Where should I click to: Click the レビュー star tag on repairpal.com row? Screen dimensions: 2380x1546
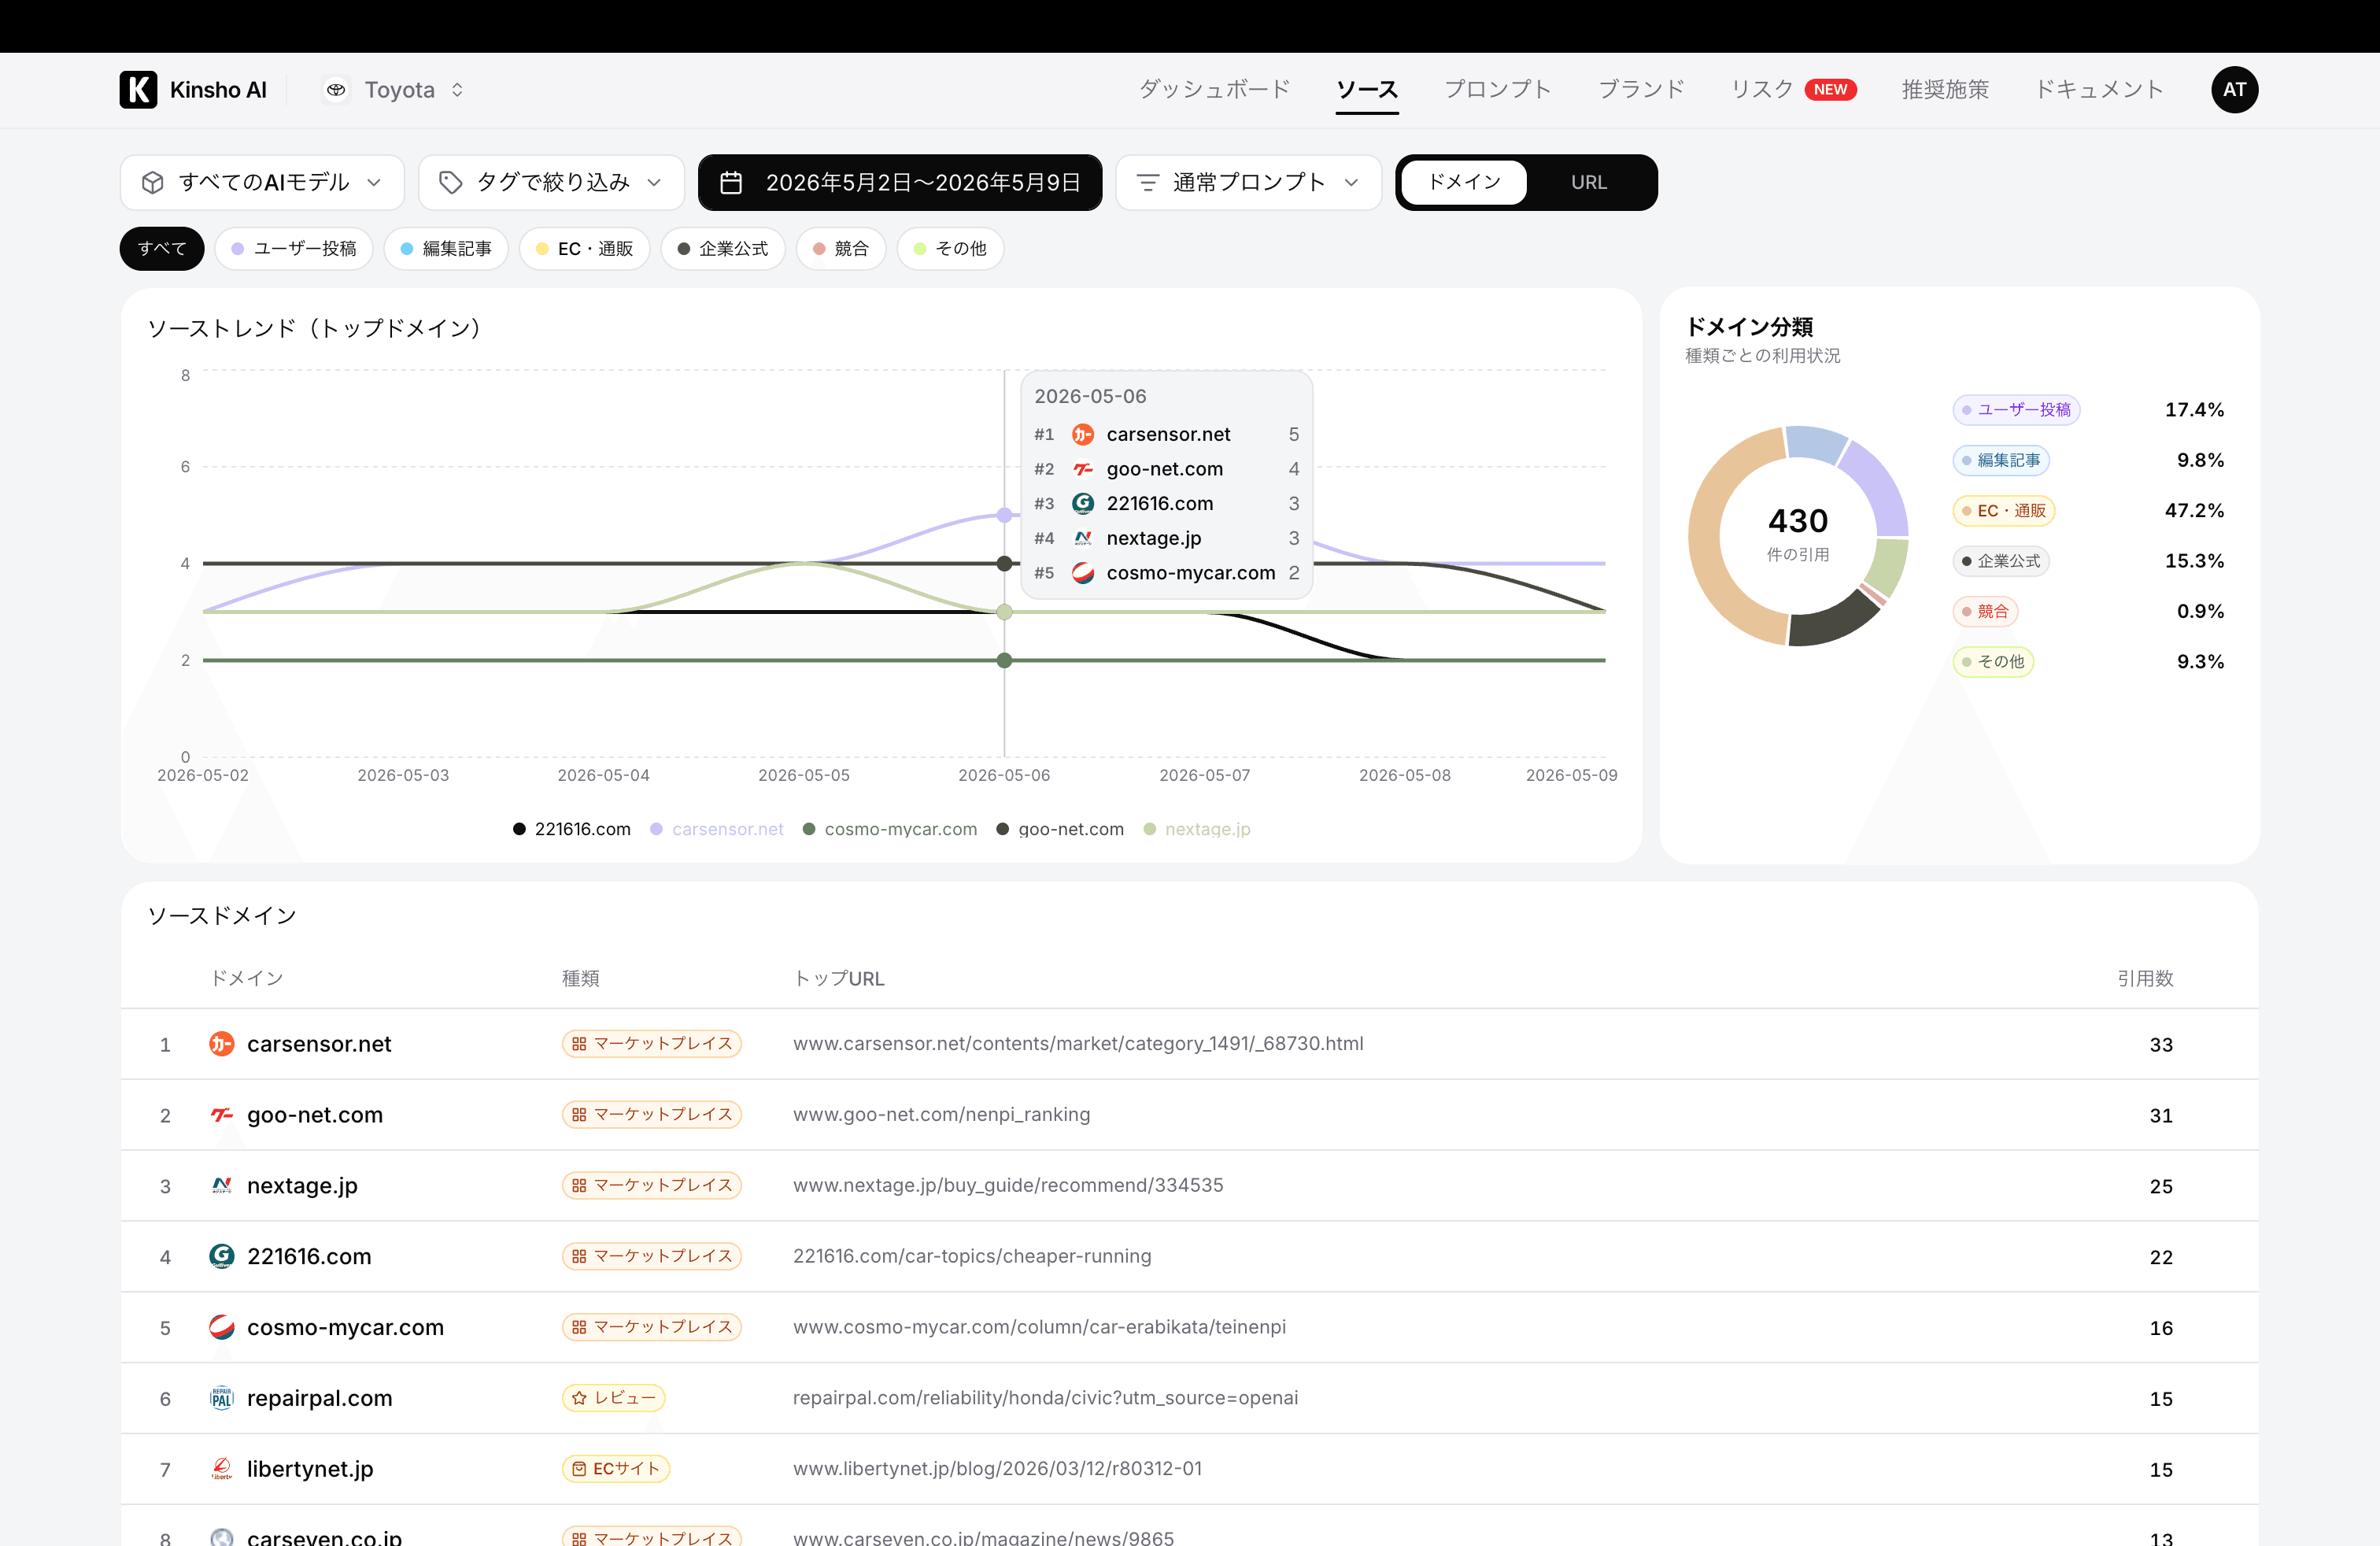613,1397
